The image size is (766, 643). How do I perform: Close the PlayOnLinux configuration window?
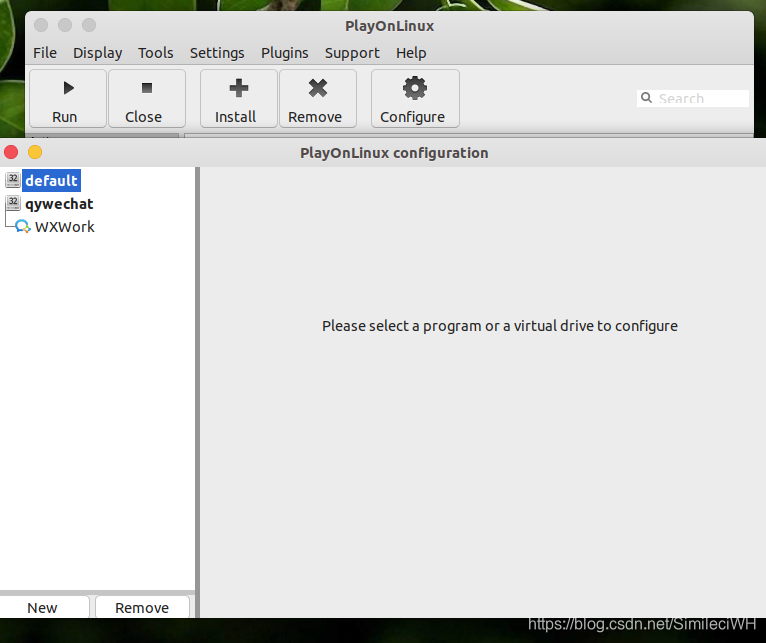click(11, 152)
